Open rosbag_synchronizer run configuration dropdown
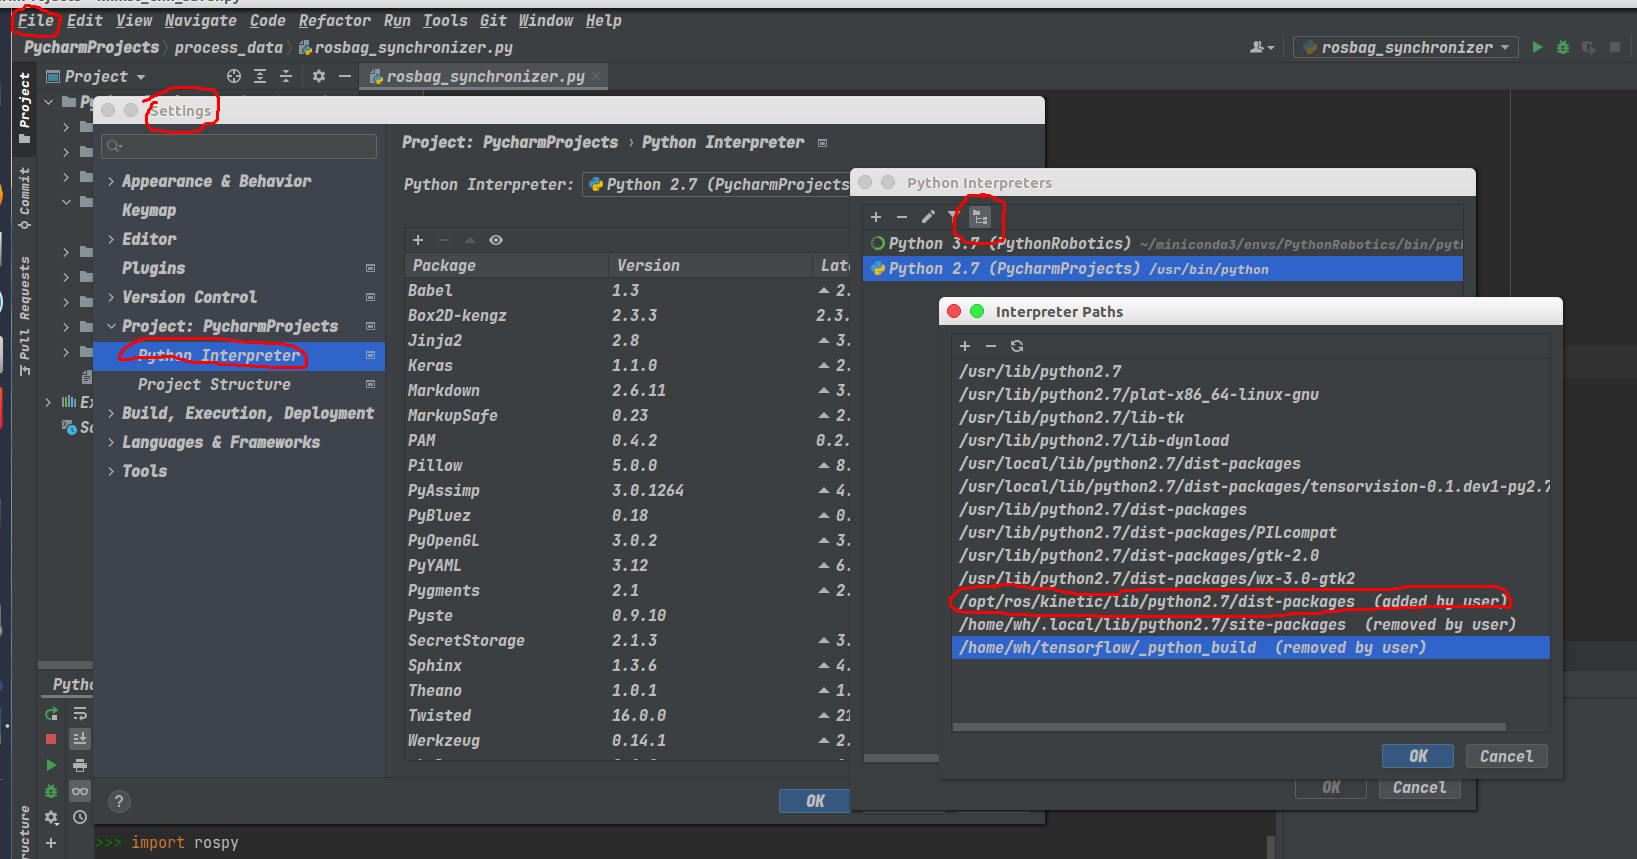The width and height of the screenshot is (1637, 859). 1406,47
